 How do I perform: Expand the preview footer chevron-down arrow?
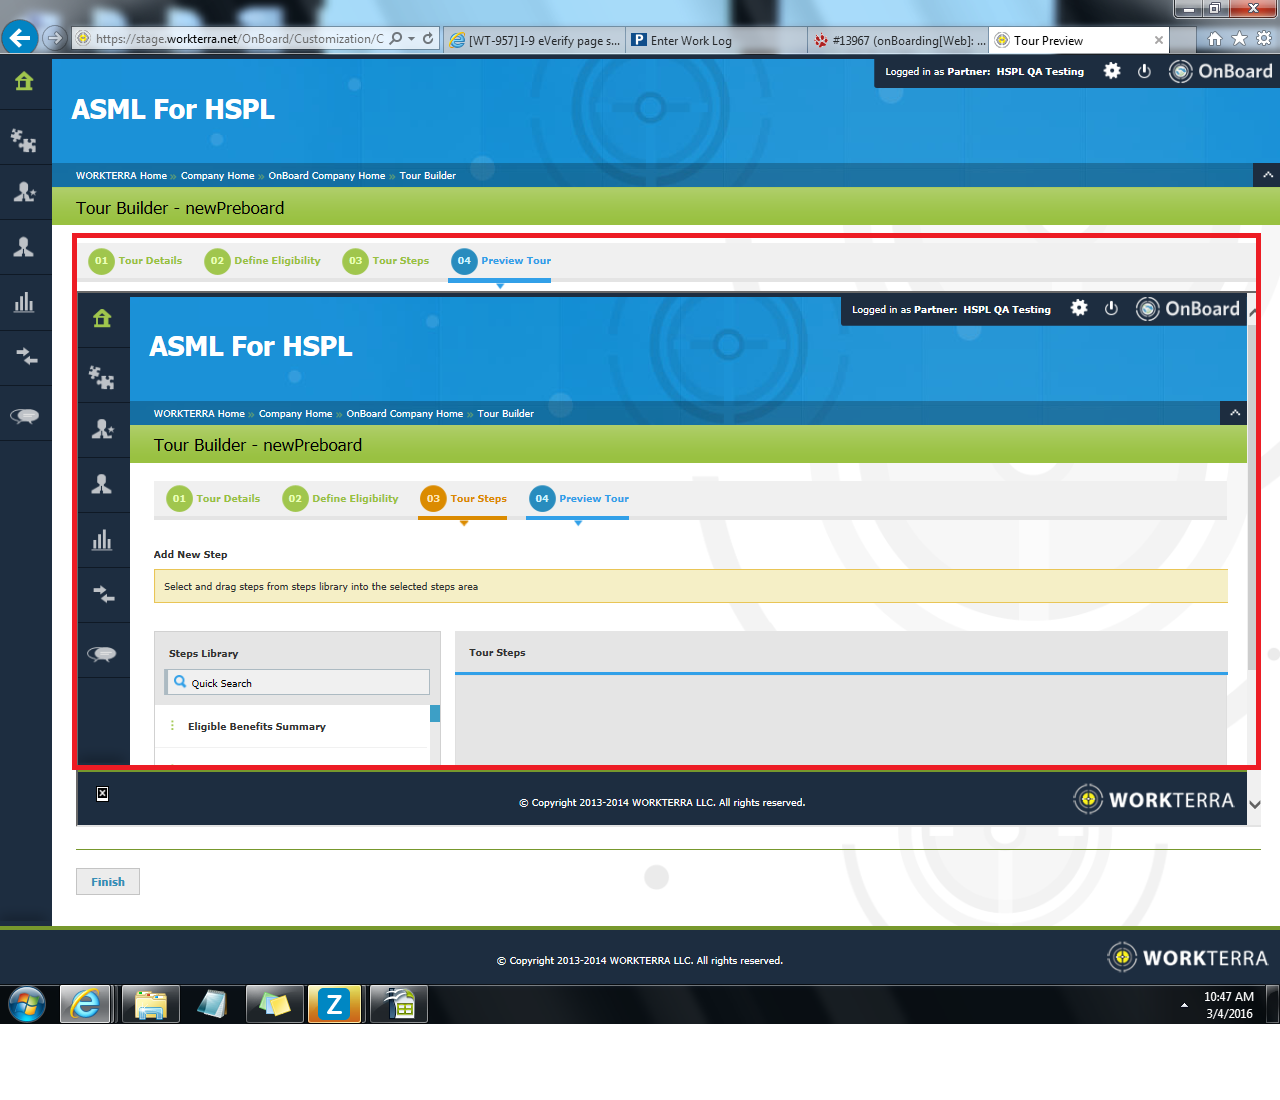point(1255,804)
